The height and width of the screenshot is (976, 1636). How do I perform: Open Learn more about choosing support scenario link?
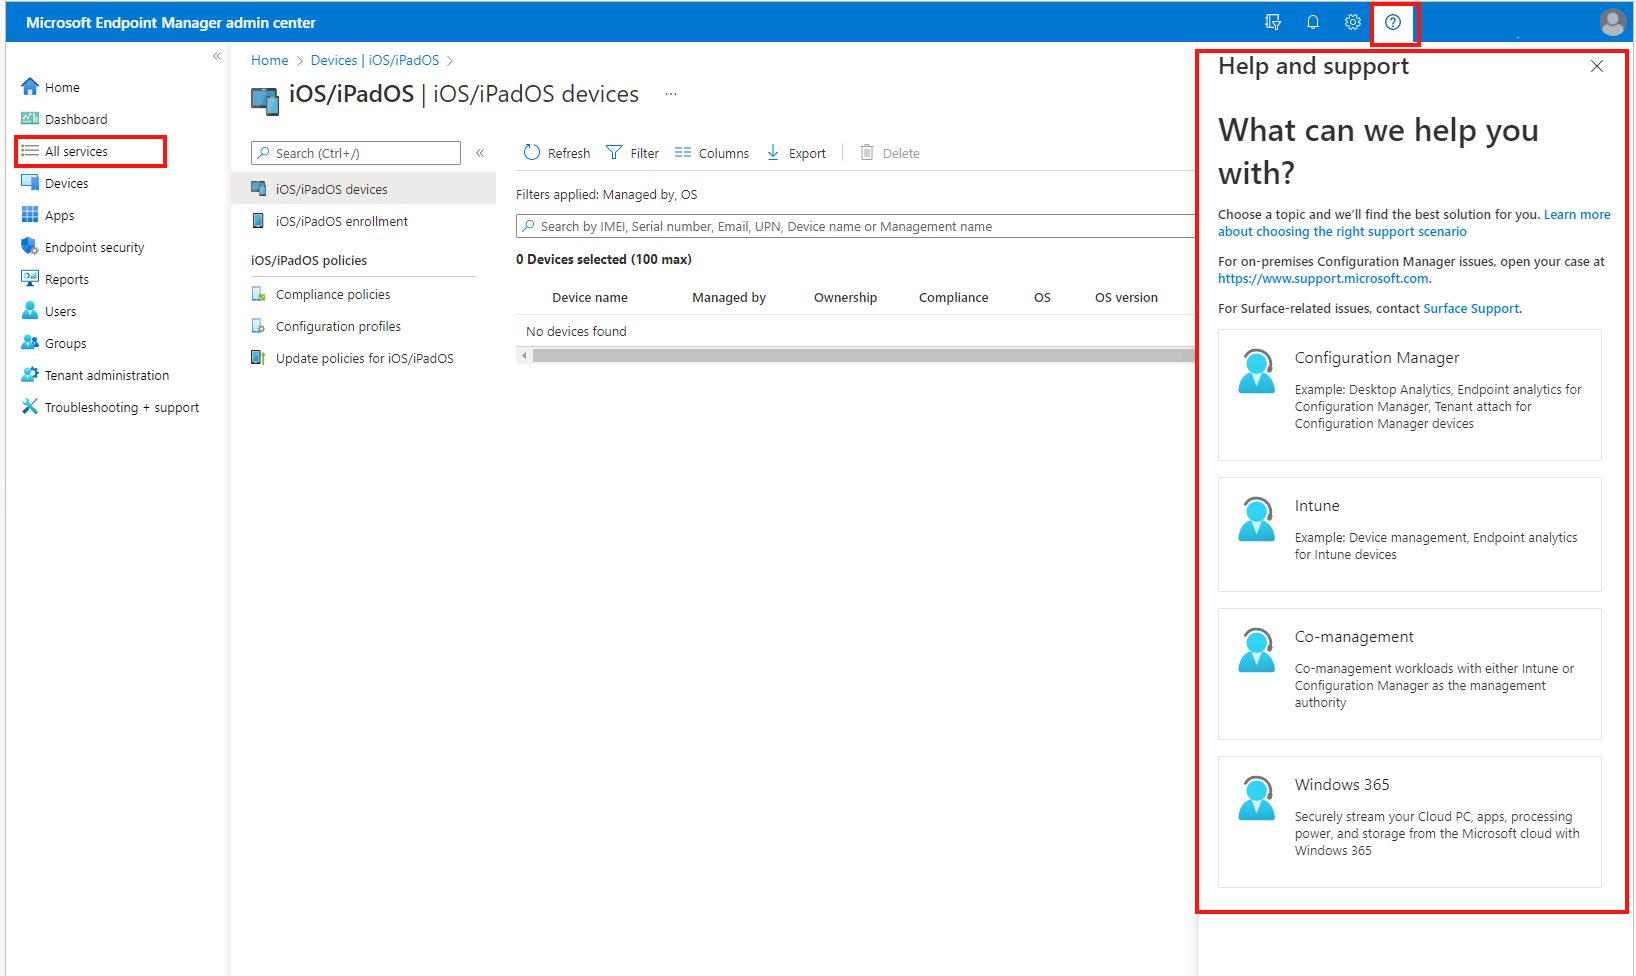point(1414,223)
